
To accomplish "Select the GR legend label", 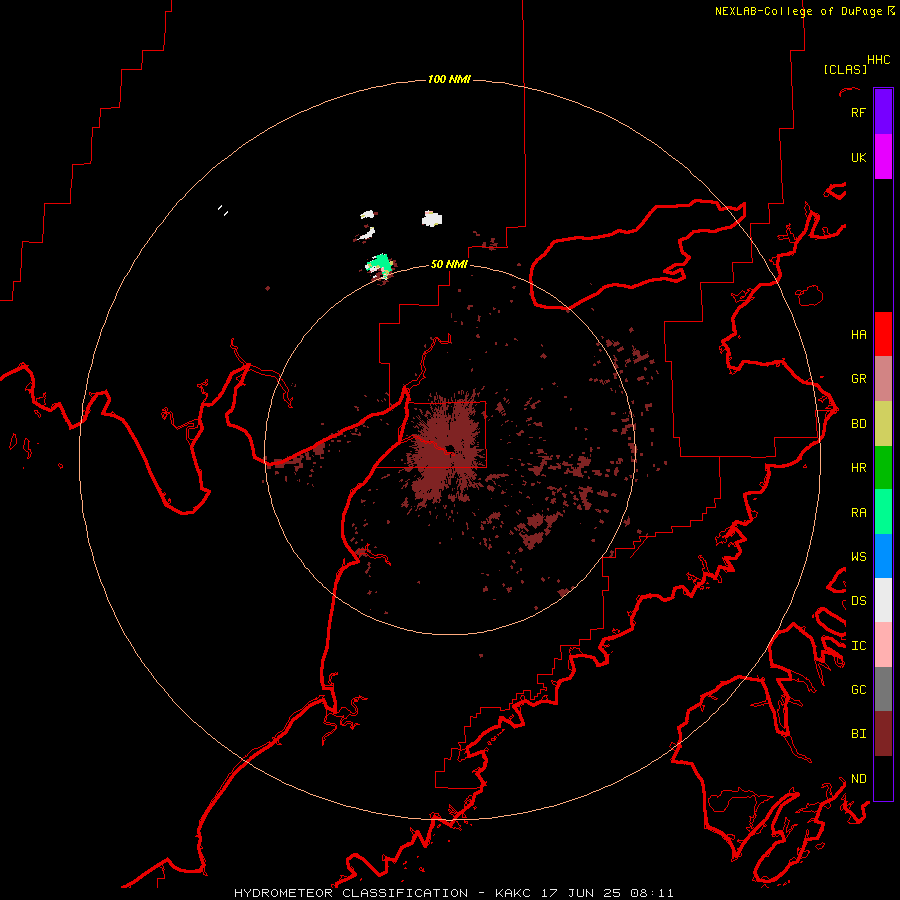I will pos(858,378).
